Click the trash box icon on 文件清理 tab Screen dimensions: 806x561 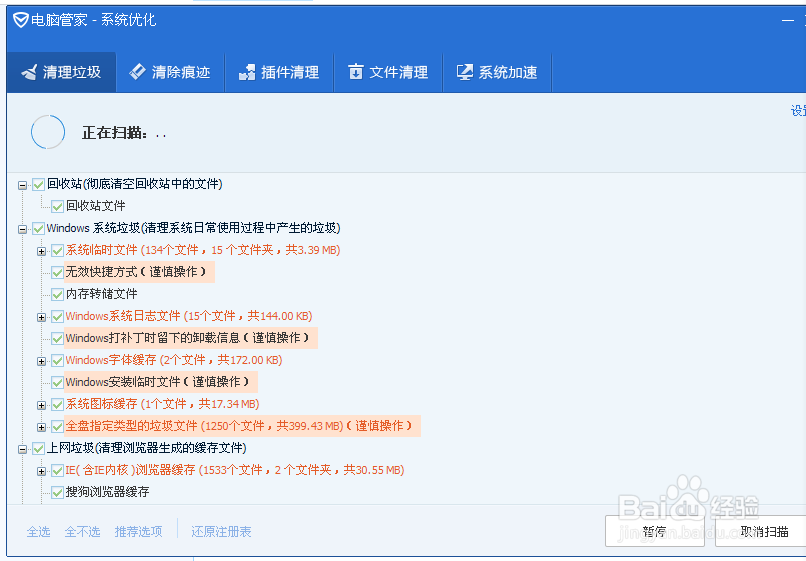point(355,71)
